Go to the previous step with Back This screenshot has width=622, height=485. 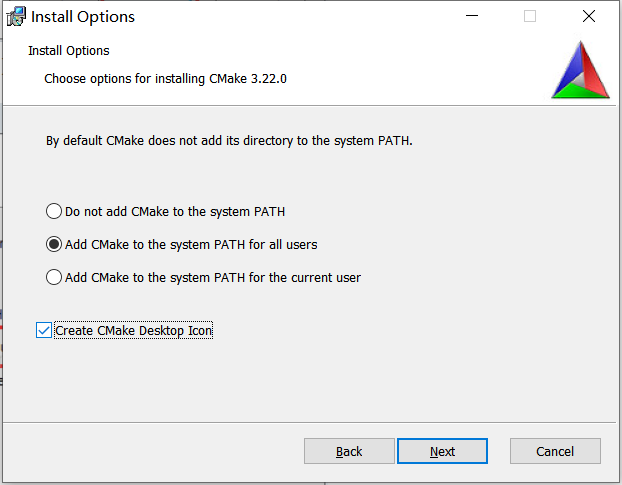pos(349,451)
